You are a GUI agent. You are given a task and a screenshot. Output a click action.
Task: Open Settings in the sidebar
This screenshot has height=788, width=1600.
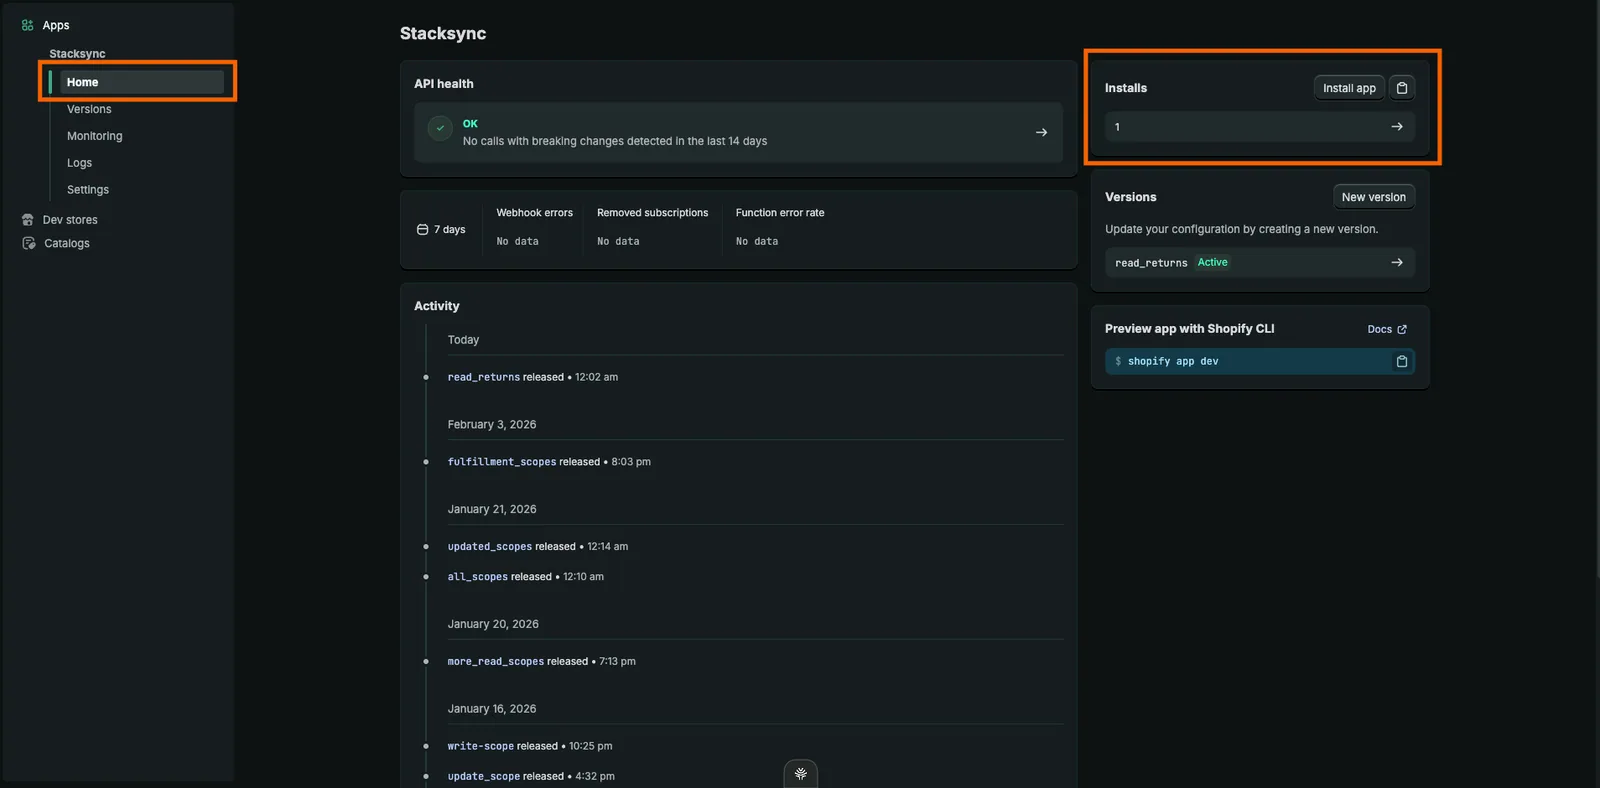(88, 190)
